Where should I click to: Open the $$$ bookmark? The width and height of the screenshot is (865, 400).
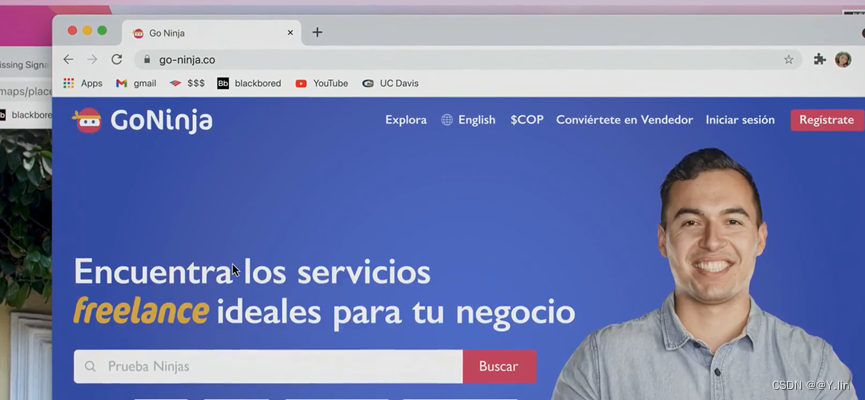(187, 83)
